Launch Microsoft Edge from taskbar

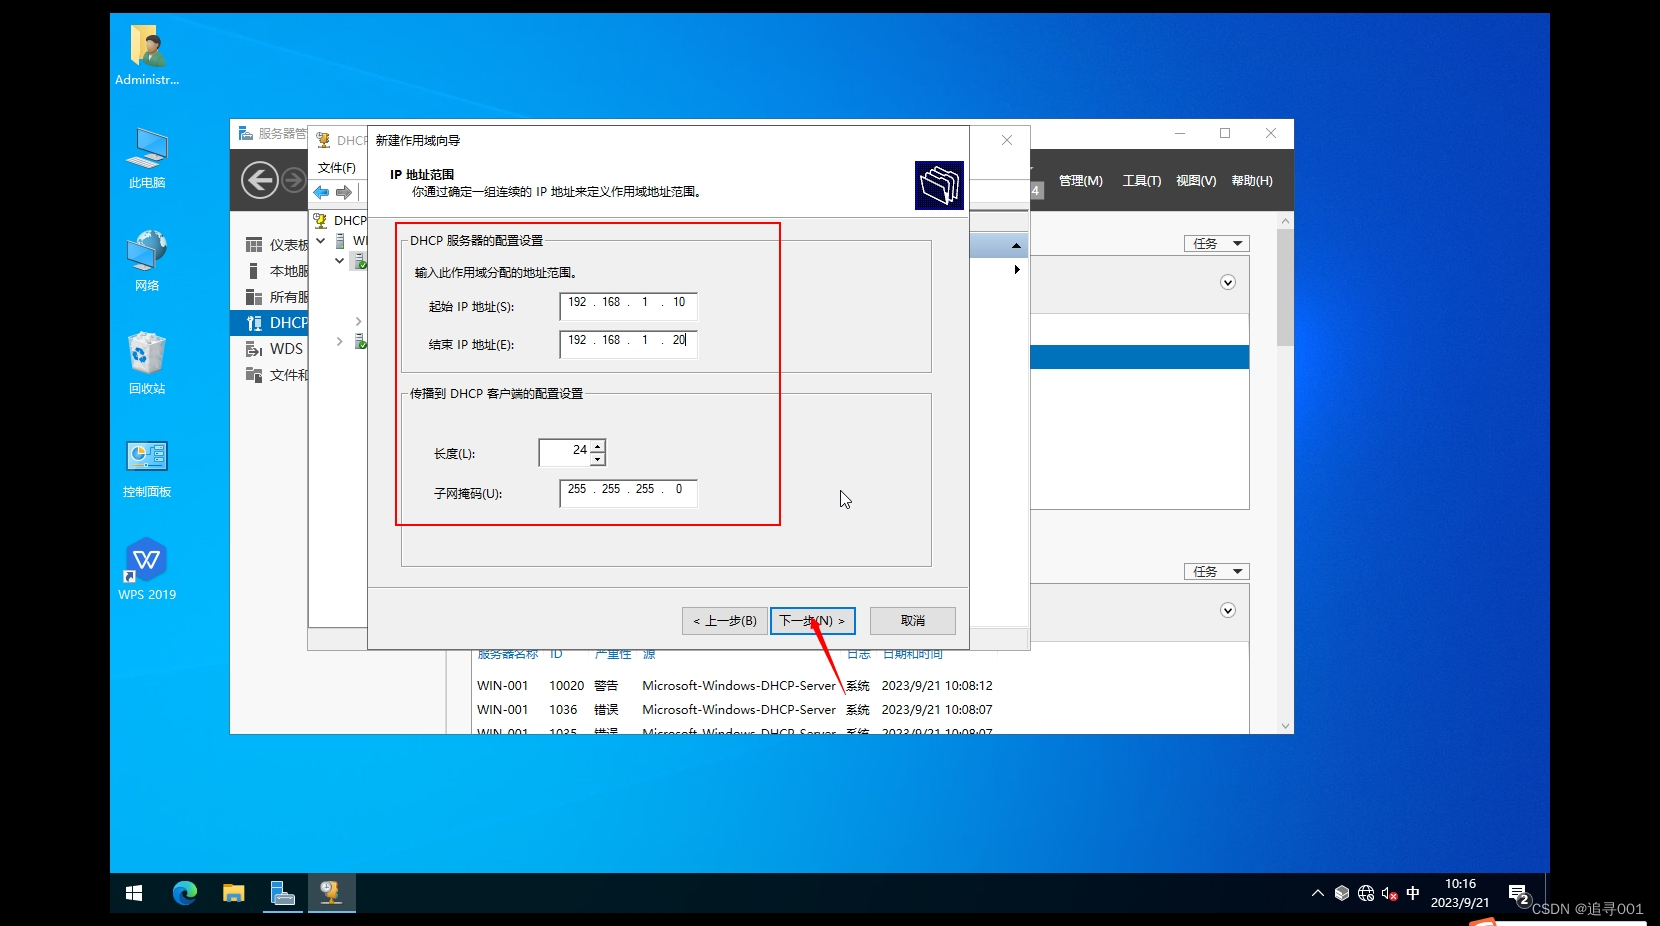184,893
